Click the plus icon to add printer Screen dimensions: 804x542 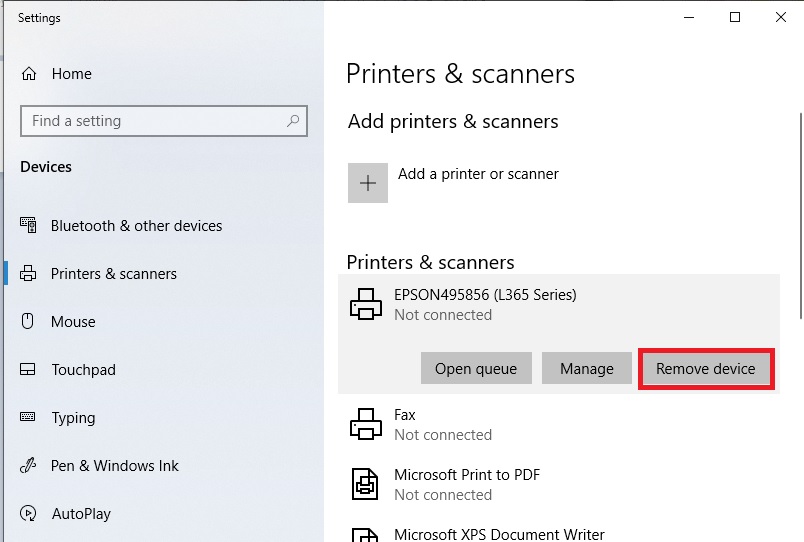point(368,183)
